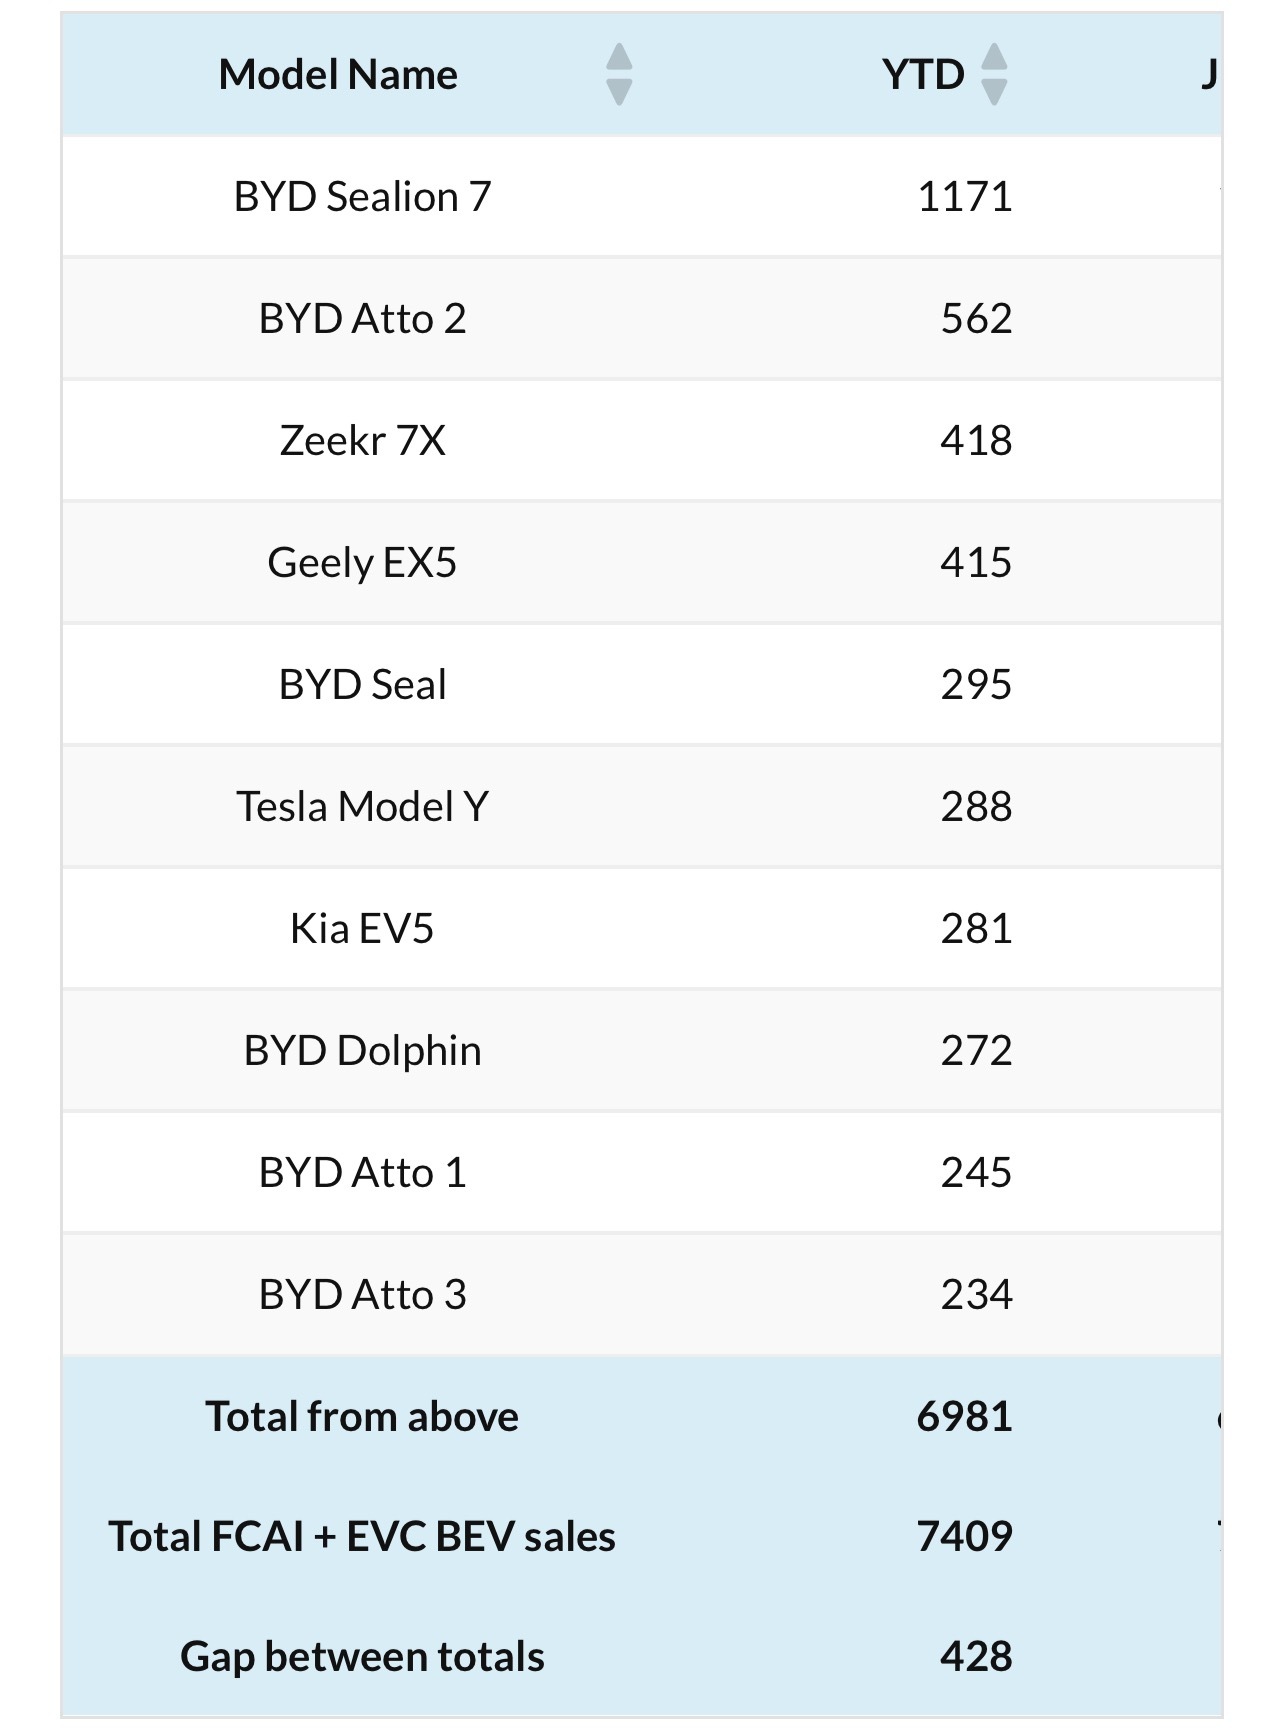Select the BYD Seal row name

point(362,685)
